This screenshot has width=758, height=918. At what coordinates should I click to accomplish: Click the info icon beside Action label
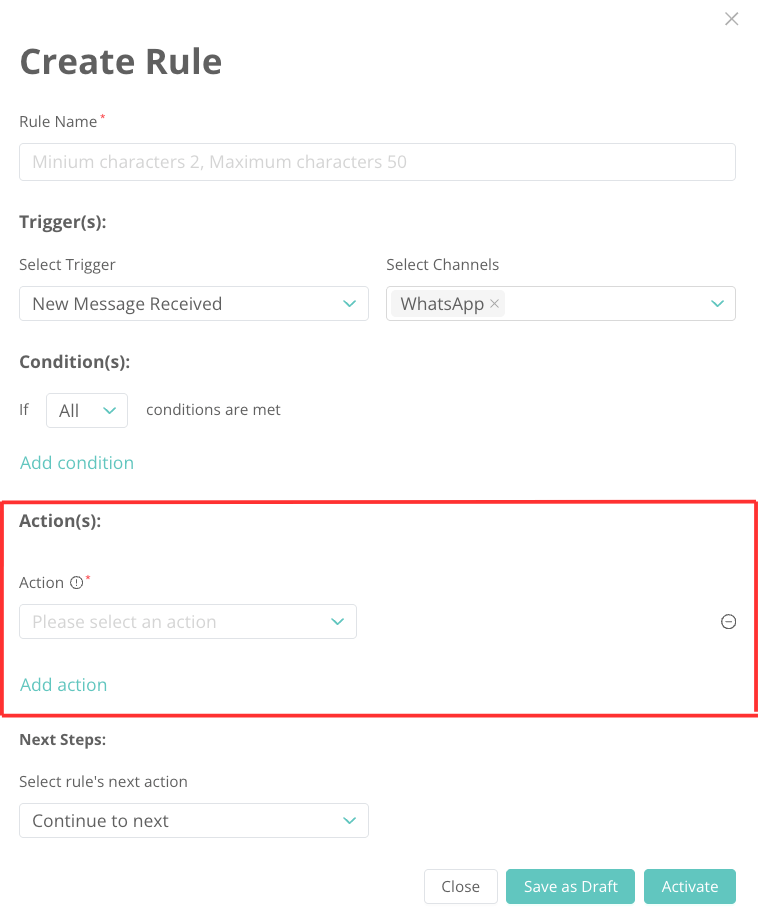tap(76, 583)
